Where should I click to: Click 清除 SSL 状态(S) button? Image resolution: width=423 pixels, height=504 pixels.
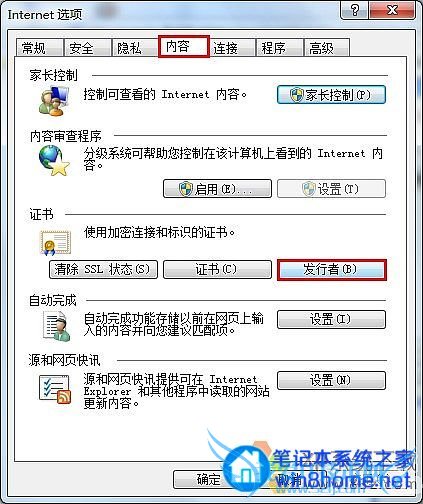[x=103, y=269]
